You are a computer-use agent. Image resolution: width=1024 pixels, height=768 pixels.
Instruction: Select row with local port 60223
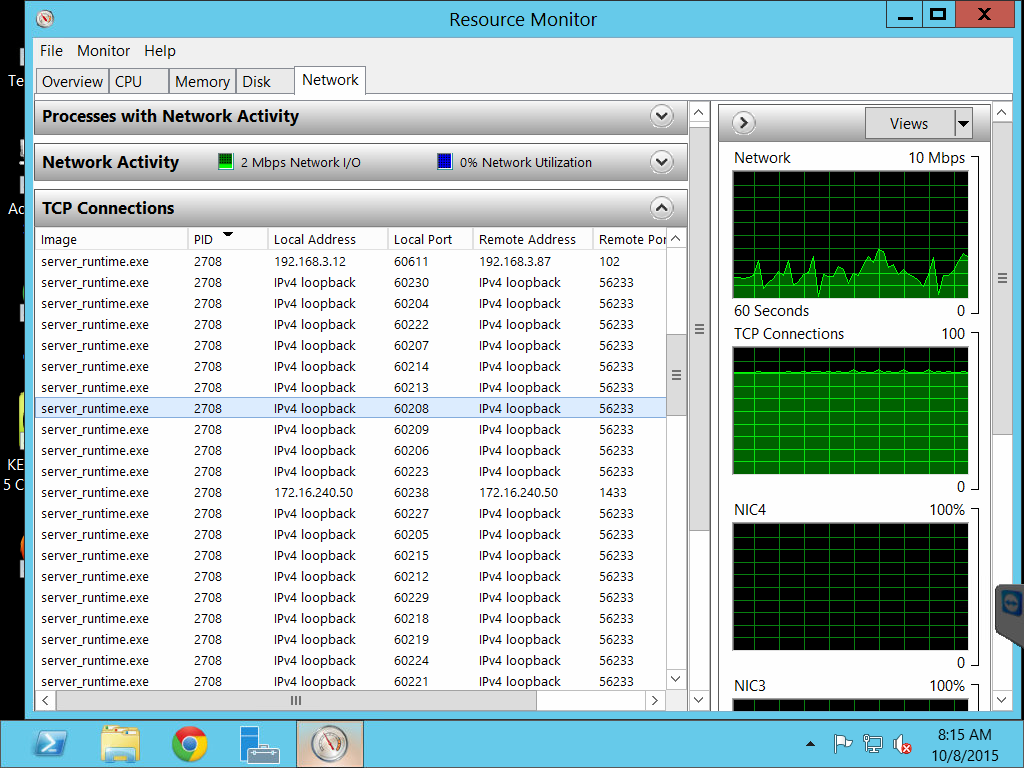[351, 472]
